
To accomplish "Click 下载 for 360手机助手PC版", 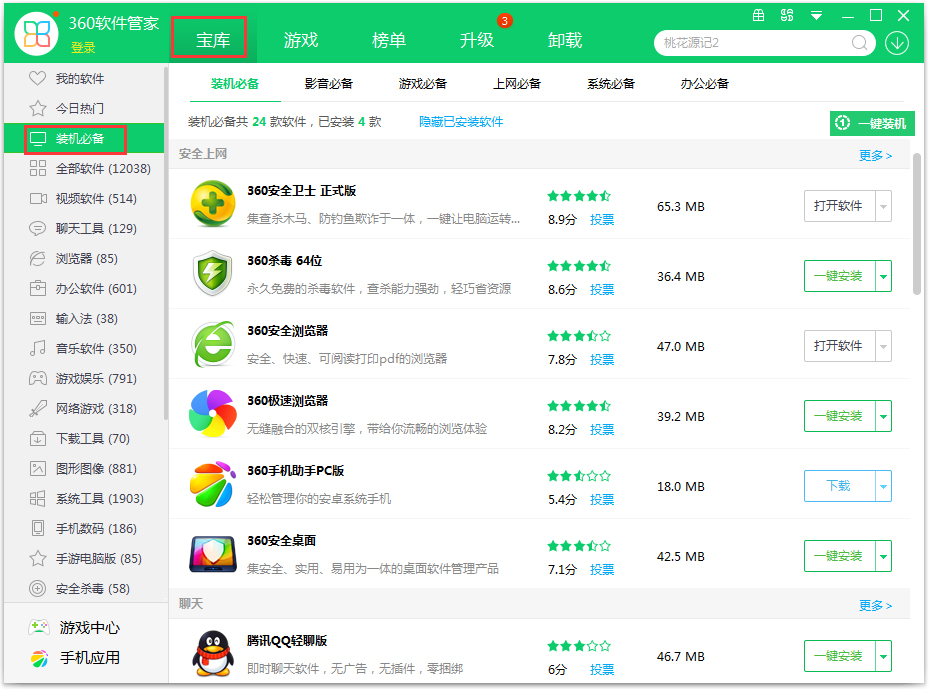I will tap(839, 486).
